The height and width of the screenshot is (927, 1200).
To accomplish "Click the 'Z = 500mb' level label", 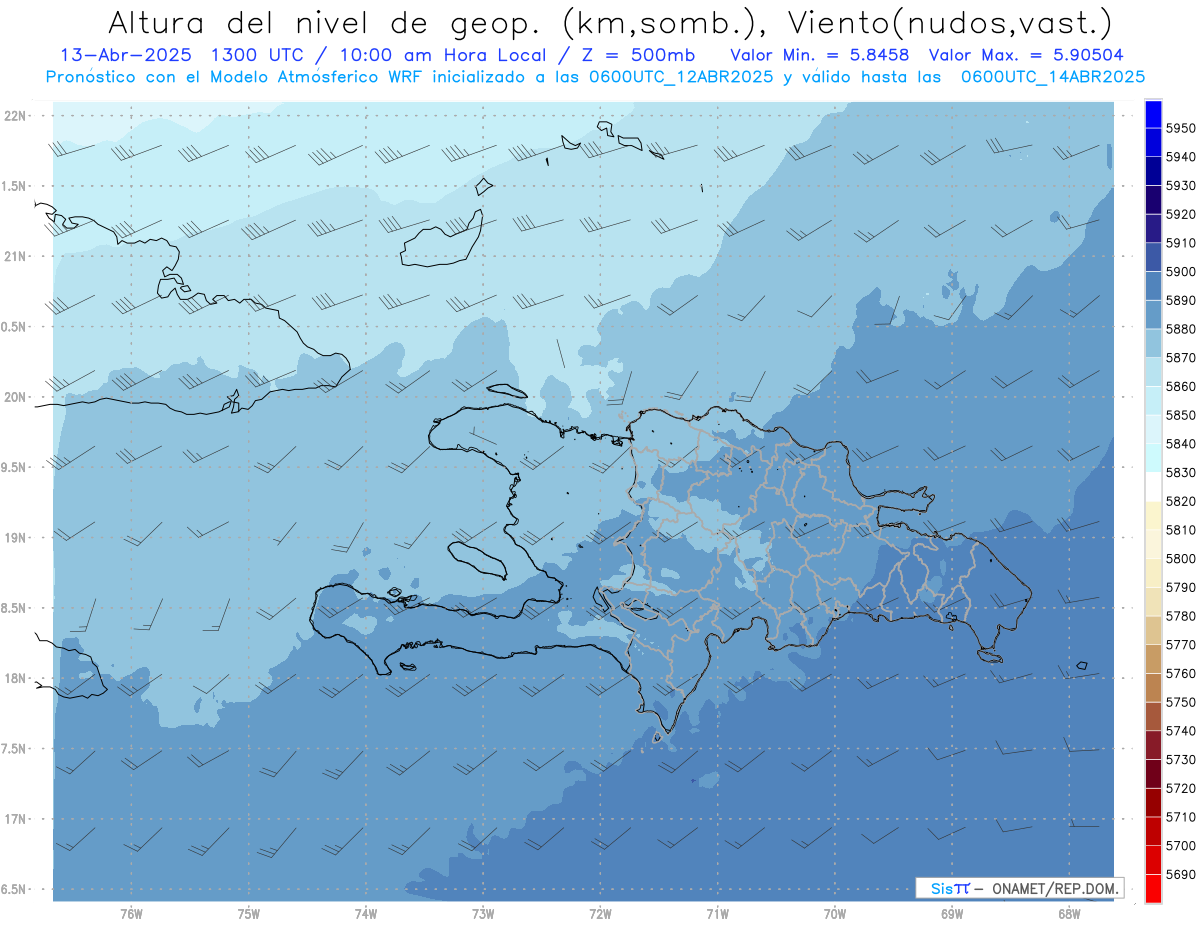I will click(x=632, y=56).
